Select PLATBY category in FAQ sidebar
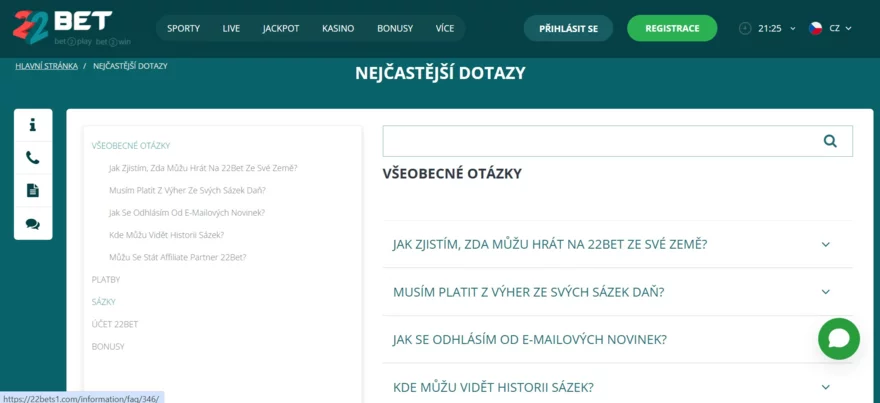880x403 pixels. pos(106,280)
